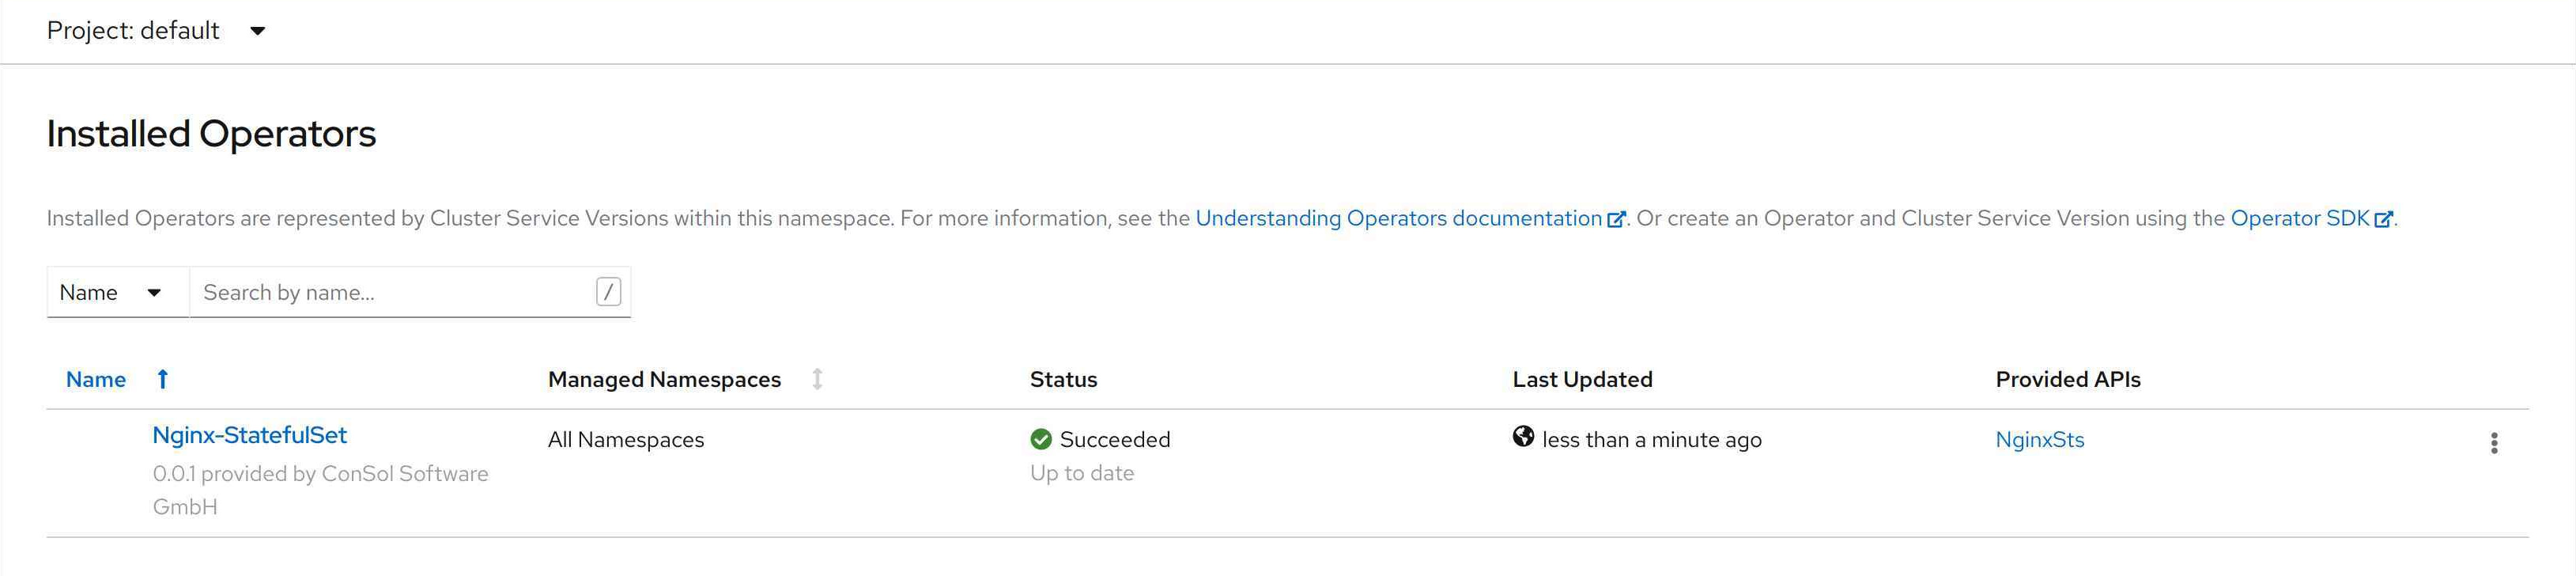Click the green Succeeded checkmark icon
2576x576 pixels.
click(1041, 440)
